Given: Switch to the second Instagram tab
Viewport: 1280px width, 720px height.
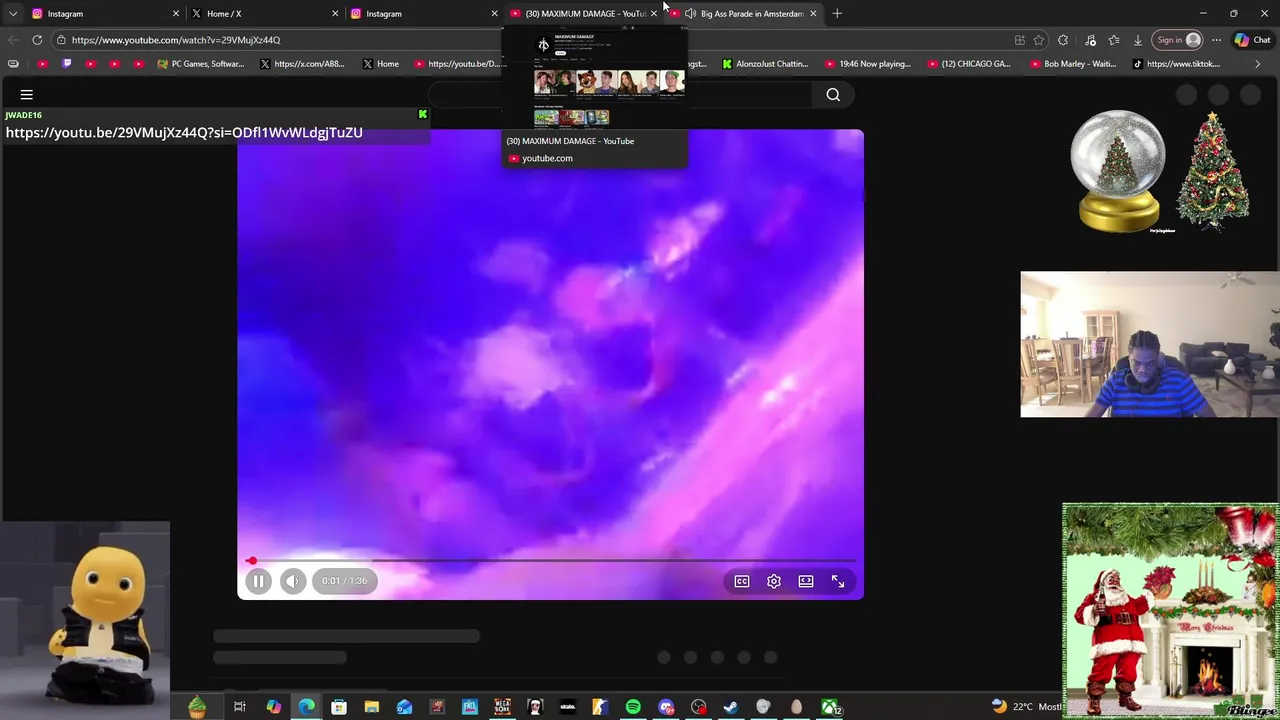Looking at the screenshot, I should (x=423, y=14).
